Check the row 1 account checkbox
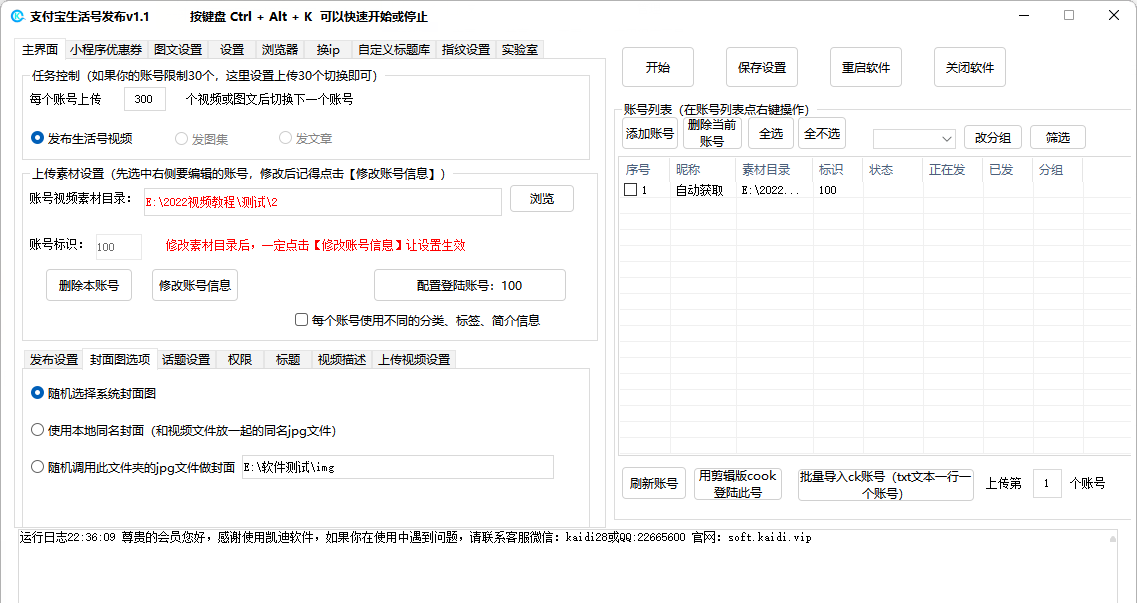Image resolution: width=1137 pixels, height=603 pixels. coord(631,190)
